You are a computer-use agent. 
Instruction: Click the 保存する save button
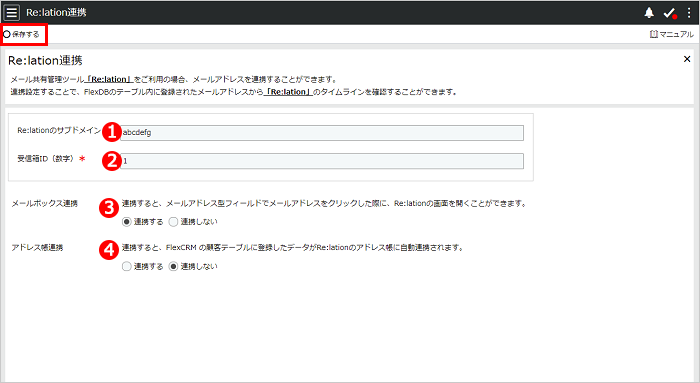[x=21, y=34]
